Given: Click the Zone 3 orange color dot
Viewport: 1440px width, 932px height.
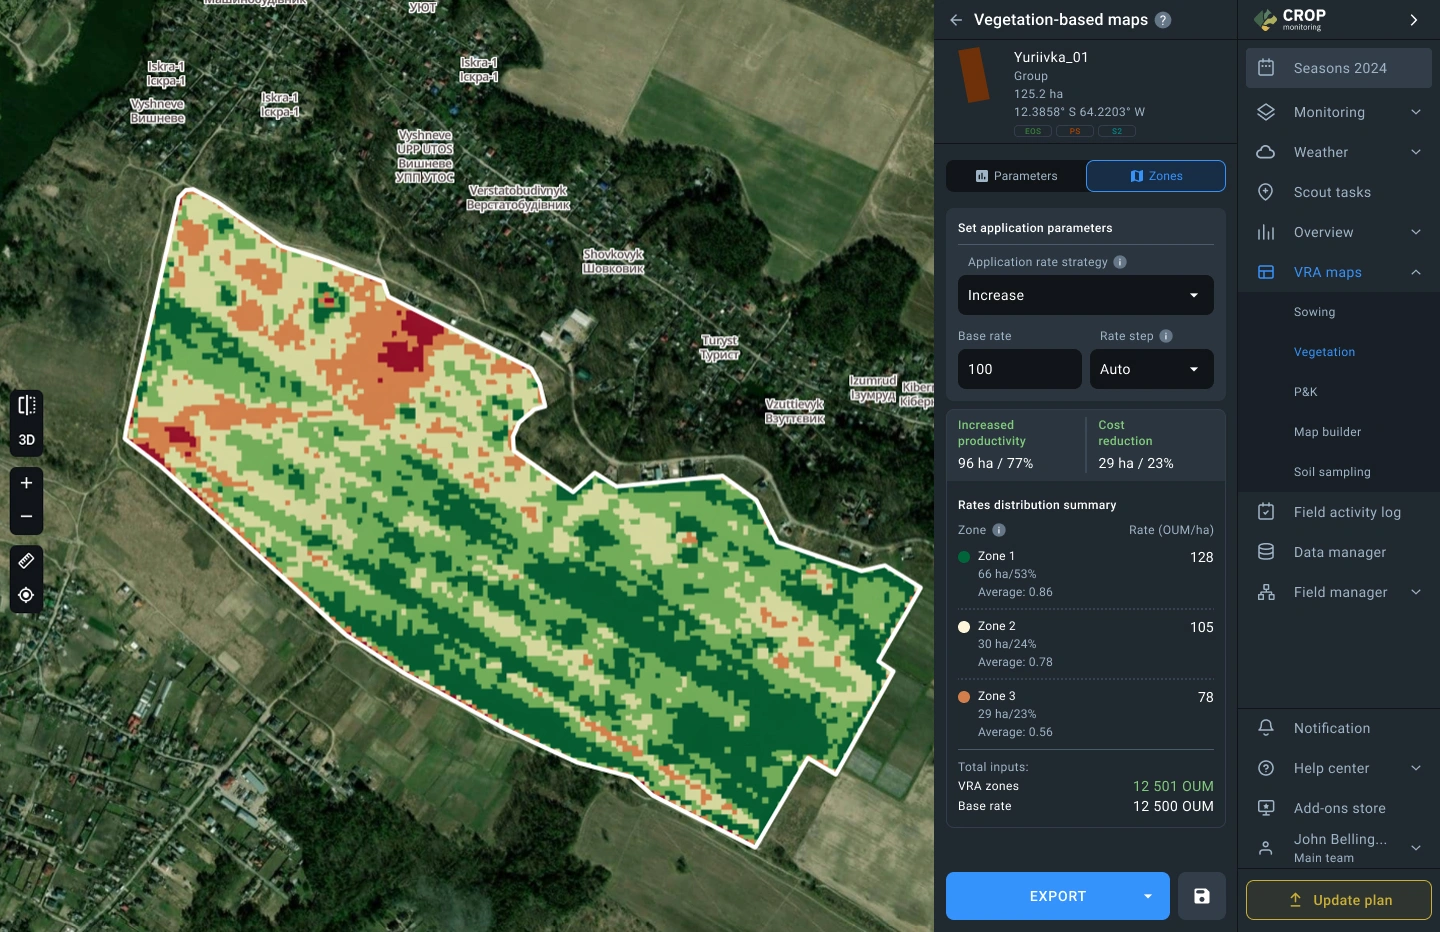Looking at the screenshot, I should pos(964,697).
